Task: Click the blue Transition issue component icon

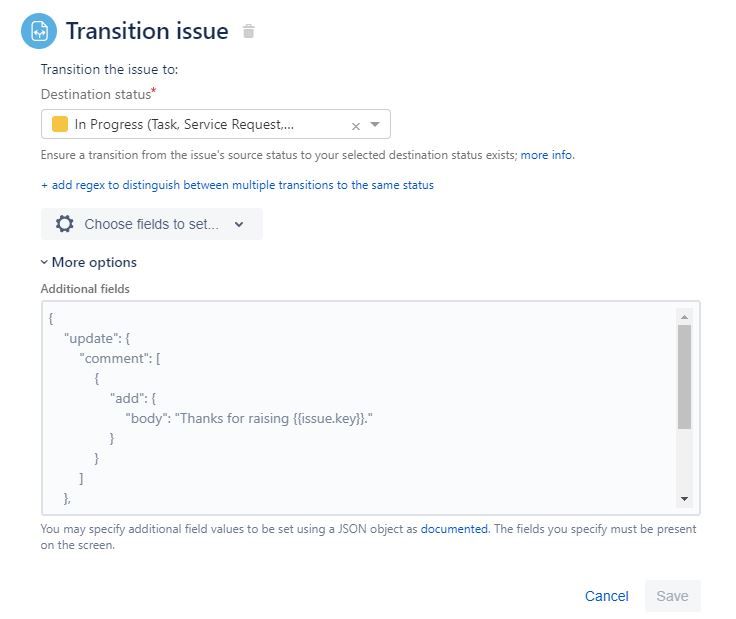Action: pyautogui.click(x=39, y=31)
